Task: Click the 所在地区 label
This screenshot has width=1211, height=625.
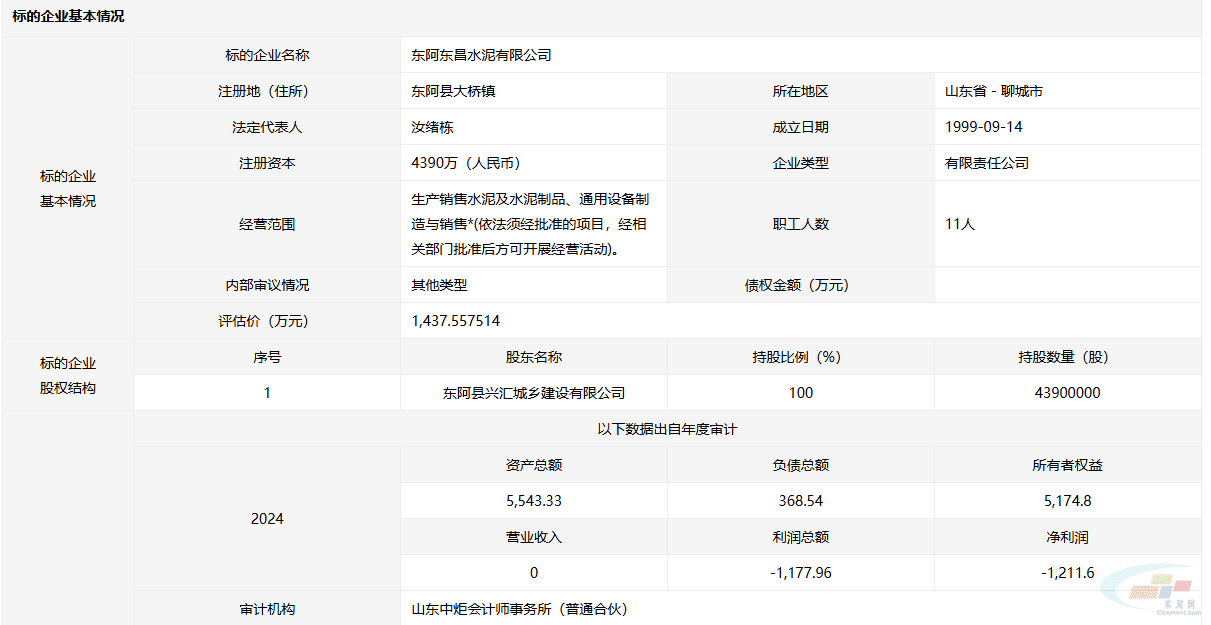Action: (x=800, y=91)
